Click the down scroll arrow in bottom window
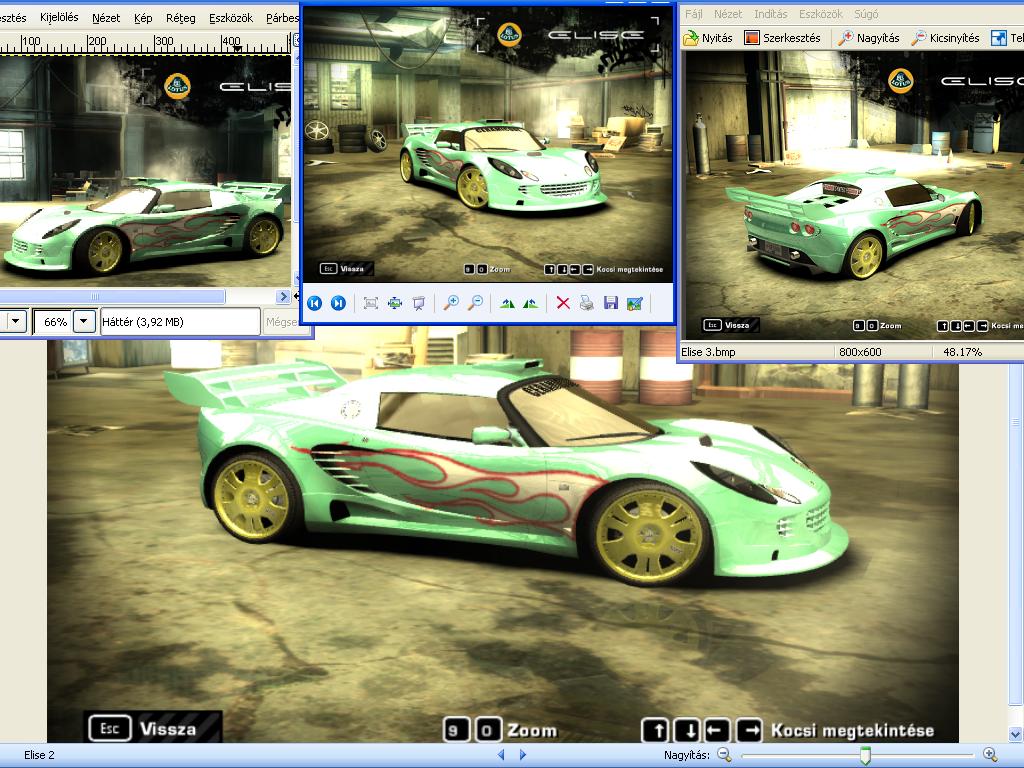 pyautogui.click(x=1016, y=735)
